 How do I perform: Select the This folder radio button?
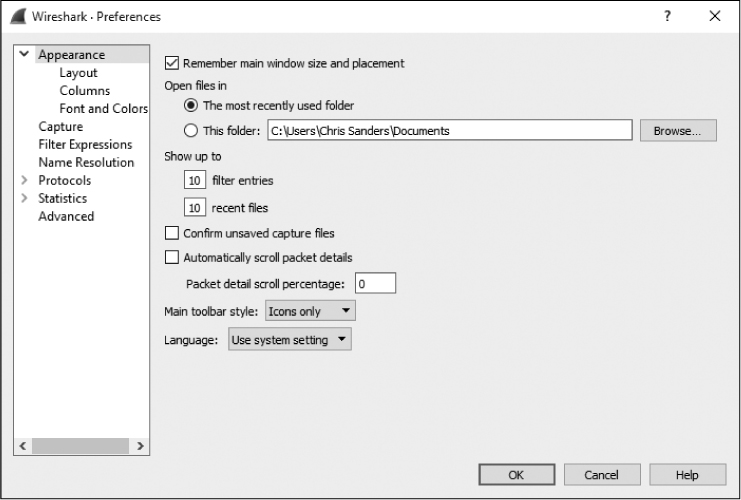click(191, 130)
